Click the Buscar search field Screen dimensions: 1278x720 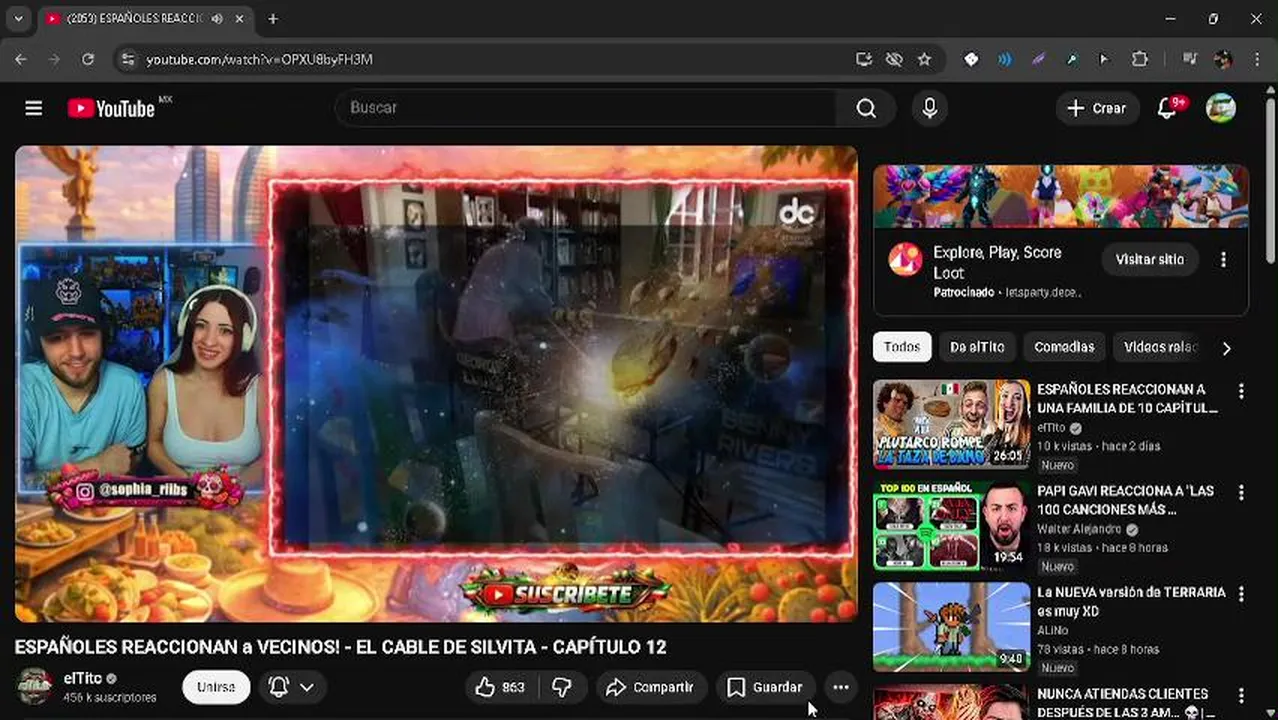click(x=587, y=108)
